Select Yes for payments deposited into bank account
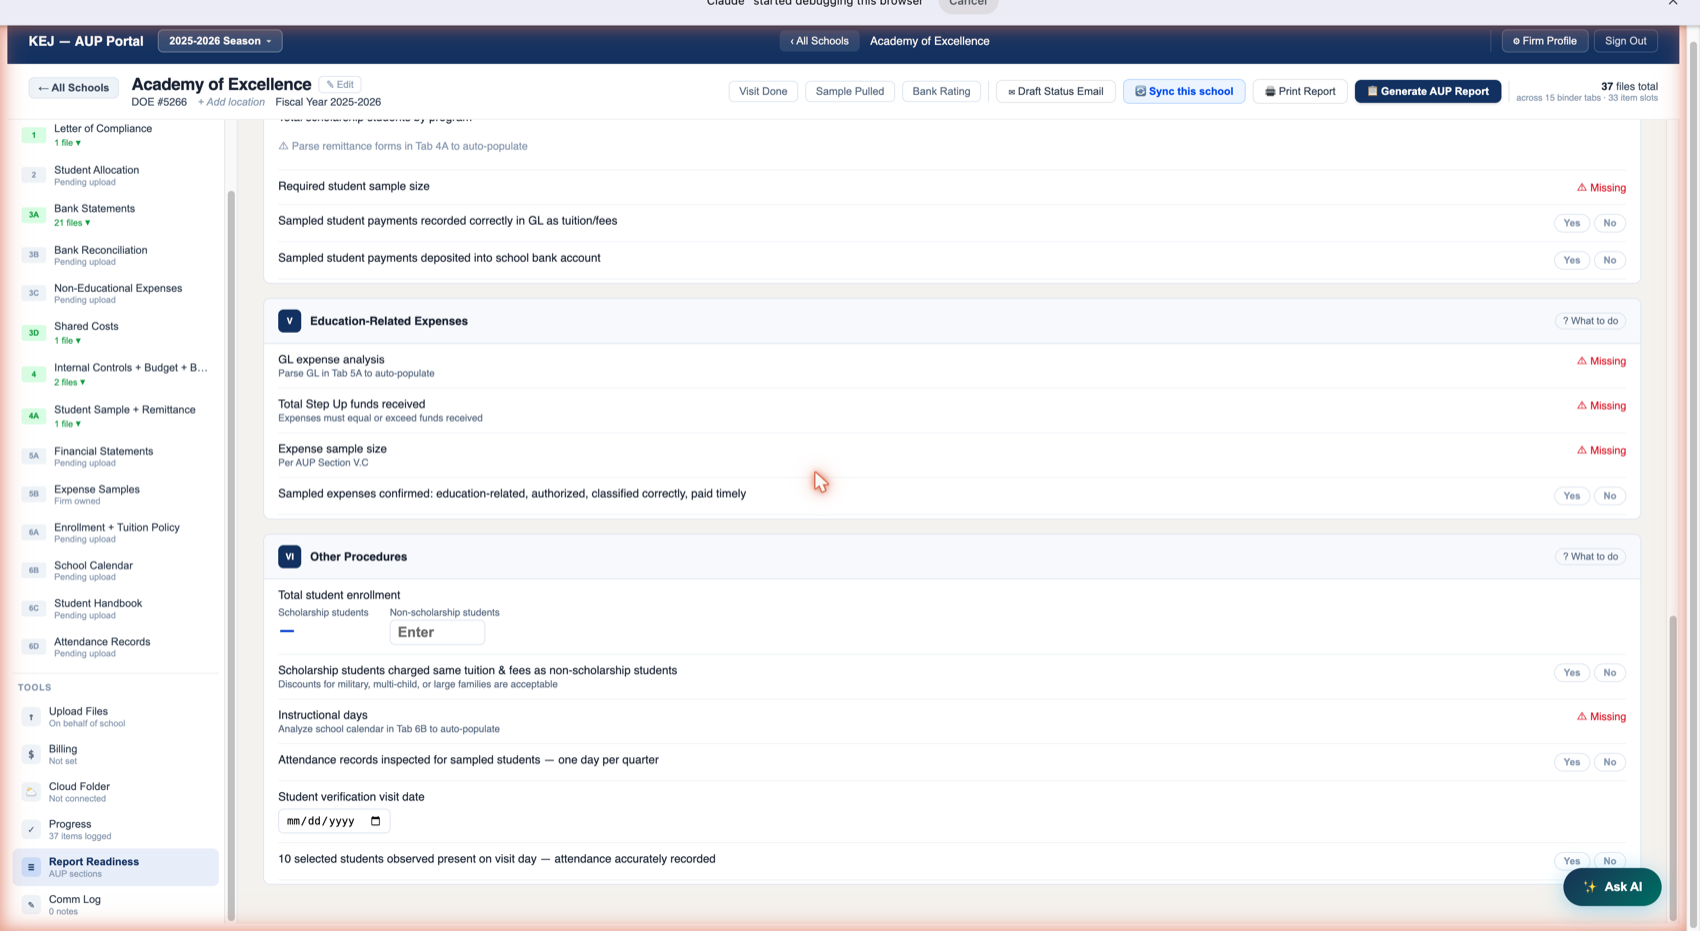The width and height of the screenshot is (1700, 931). pos(1571,260)
